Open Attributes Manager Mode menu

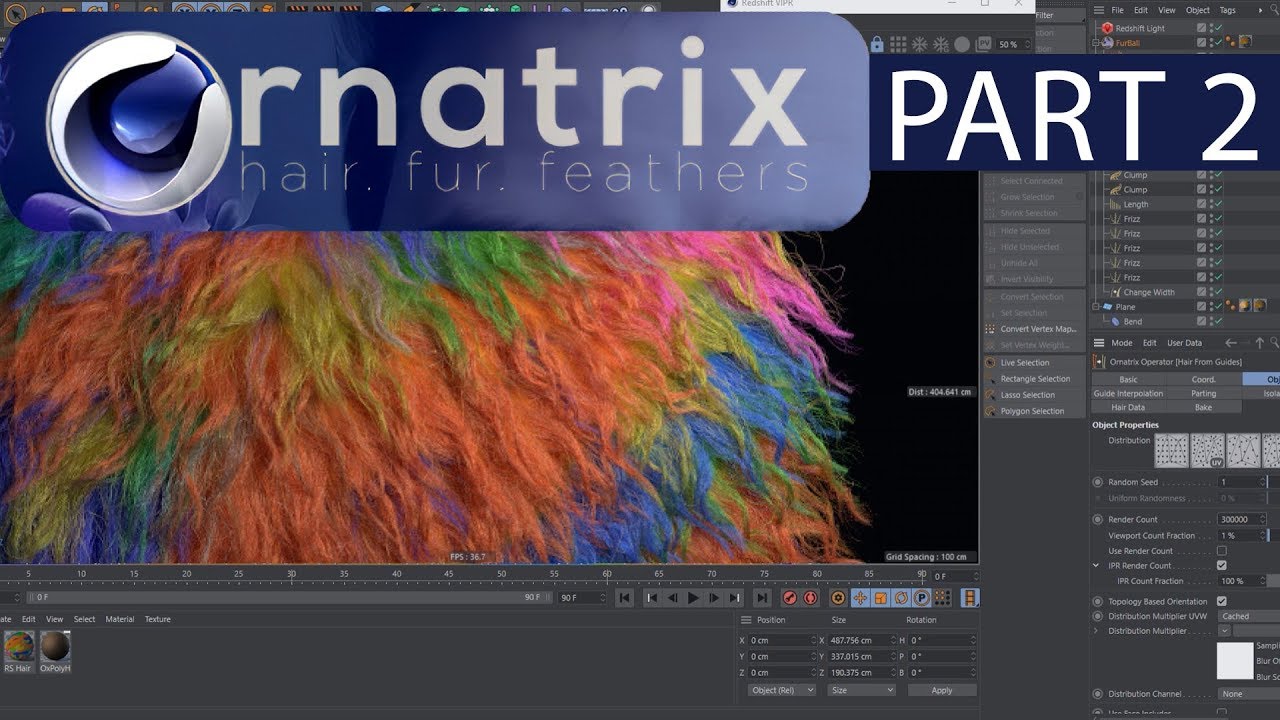tap(1122, 343)
